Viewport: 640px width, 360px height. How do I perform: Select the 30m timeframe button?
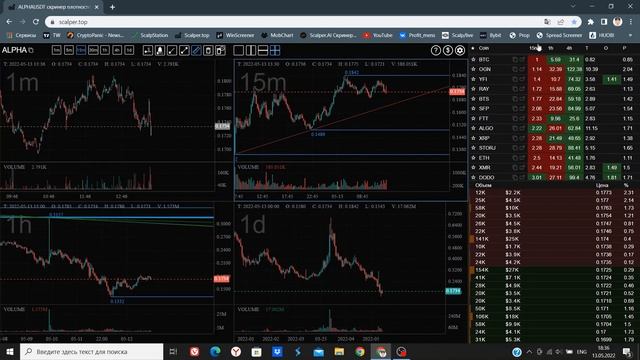[93, 50]
